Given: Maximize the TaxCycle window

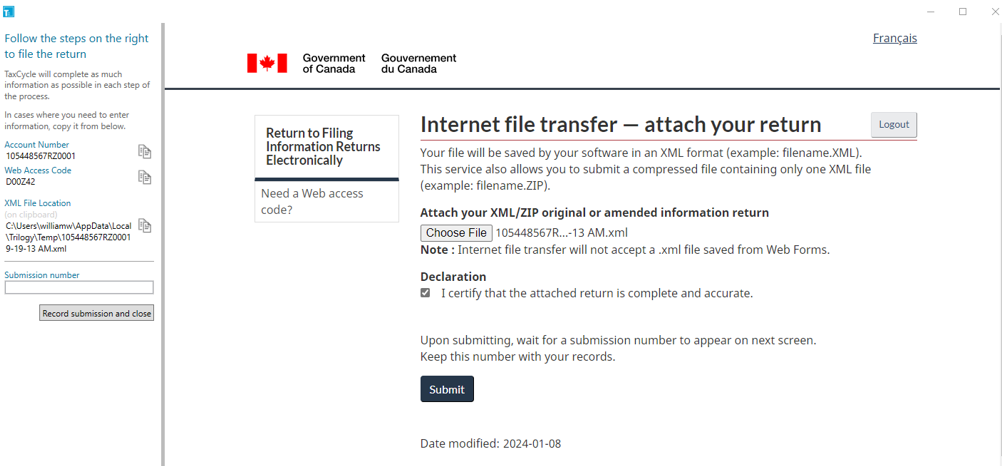Looking at the screenshot, I should tap(962, 12).
